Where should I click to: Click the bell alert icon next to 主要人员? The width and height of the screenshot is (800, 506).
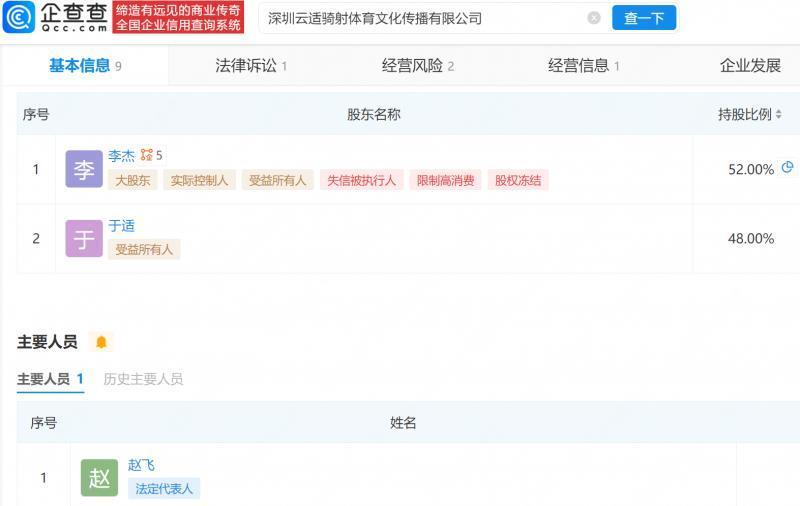101,342
